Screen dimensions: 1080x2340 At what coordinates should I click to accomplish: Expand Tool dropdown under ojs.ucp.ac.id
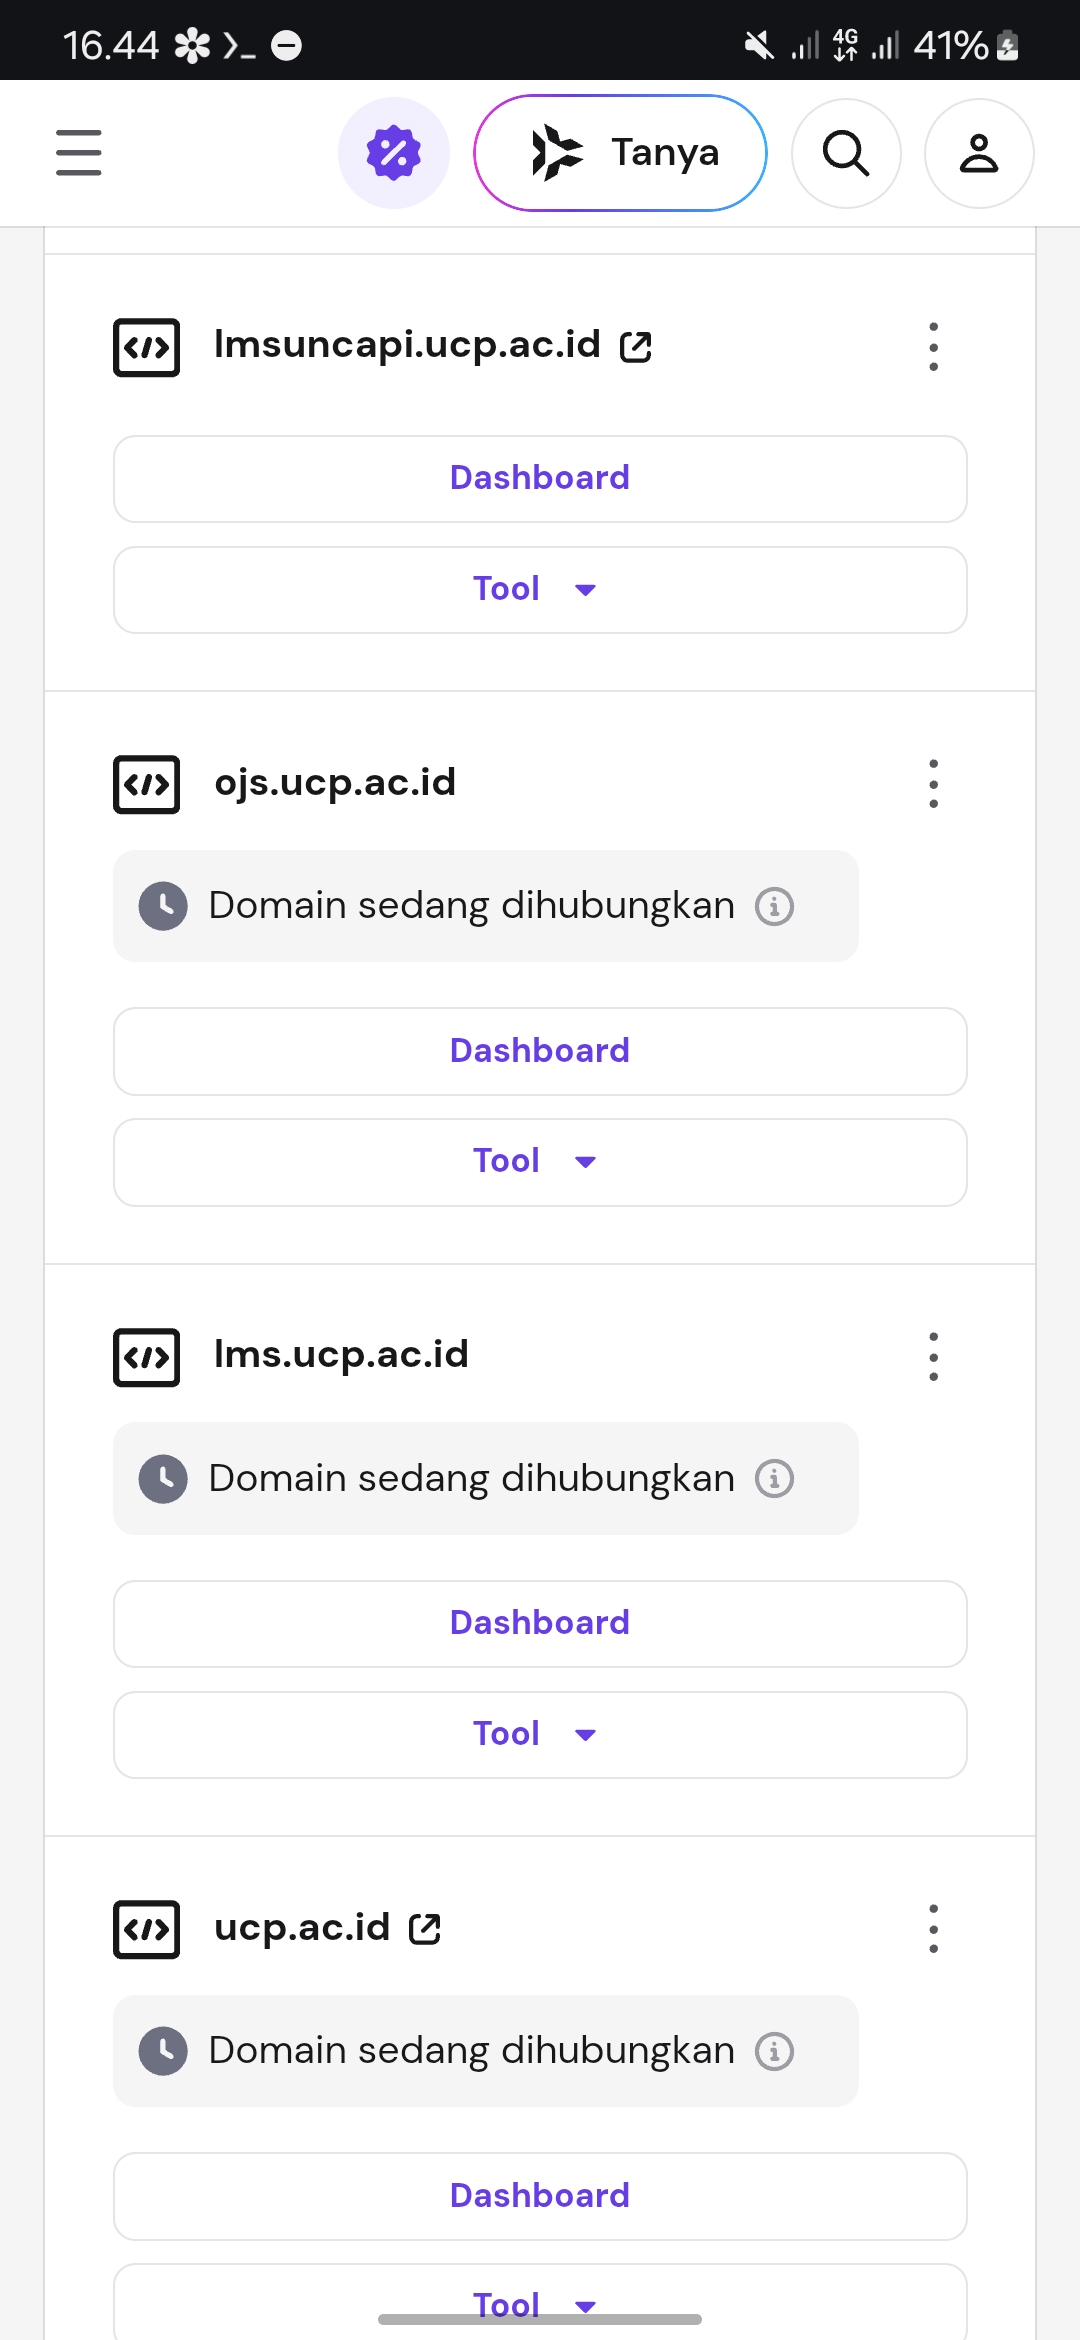click(540, 1162)
